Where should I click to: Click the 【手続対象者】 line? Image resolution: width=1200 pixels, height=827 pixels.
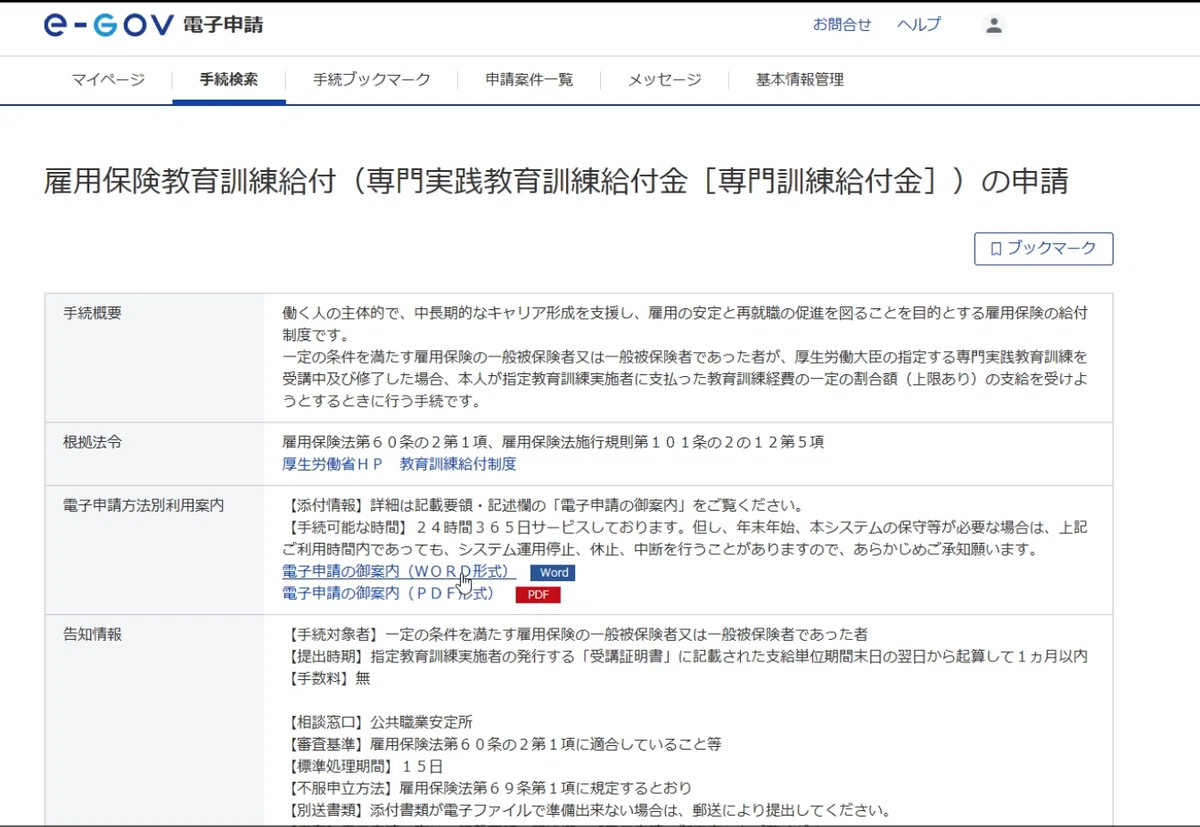(x=575, y=635)
